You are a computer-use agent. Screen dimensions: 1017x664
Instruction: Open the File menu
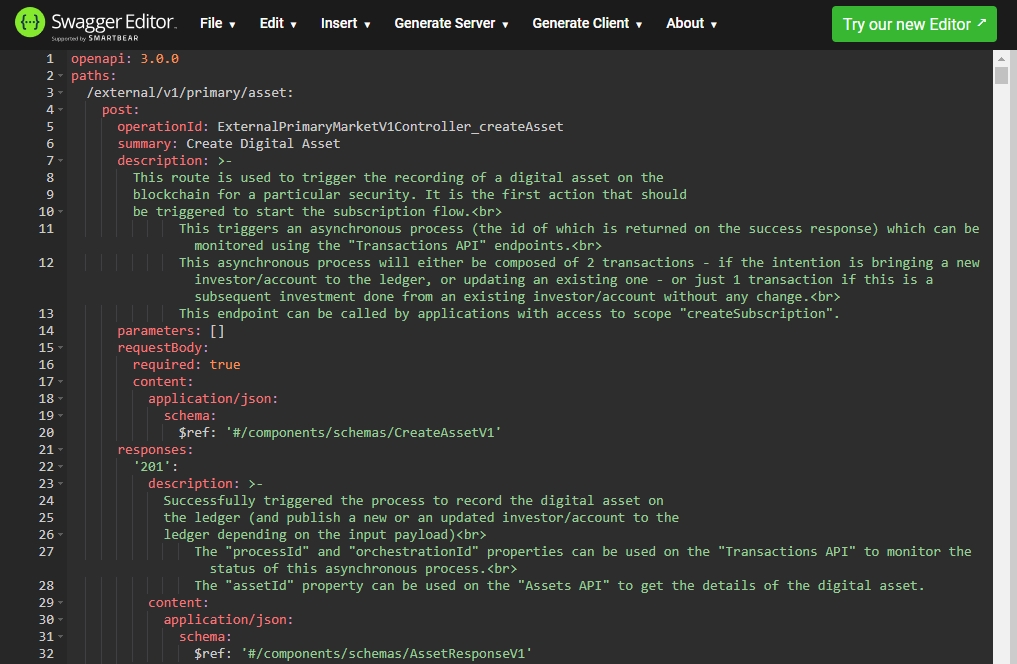coord(217,24)
